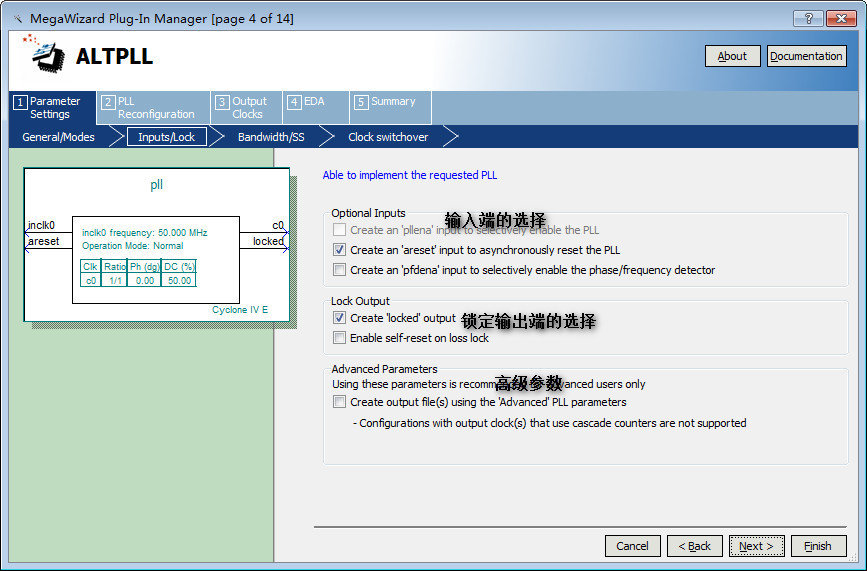
Task: Go to the EDA tab
Action: (316, 108)
